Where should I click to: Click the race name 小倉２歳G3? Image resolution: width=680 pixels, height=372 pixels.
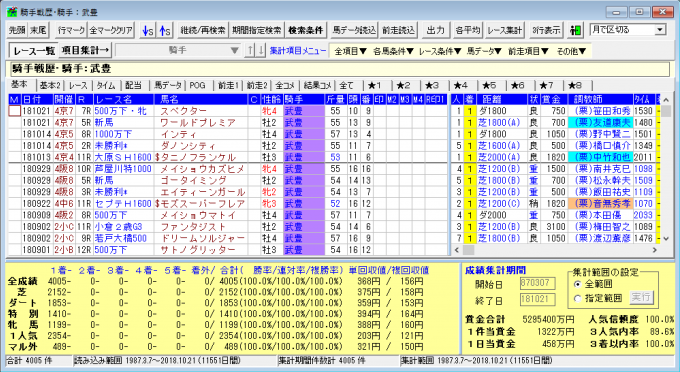(118, 227)
